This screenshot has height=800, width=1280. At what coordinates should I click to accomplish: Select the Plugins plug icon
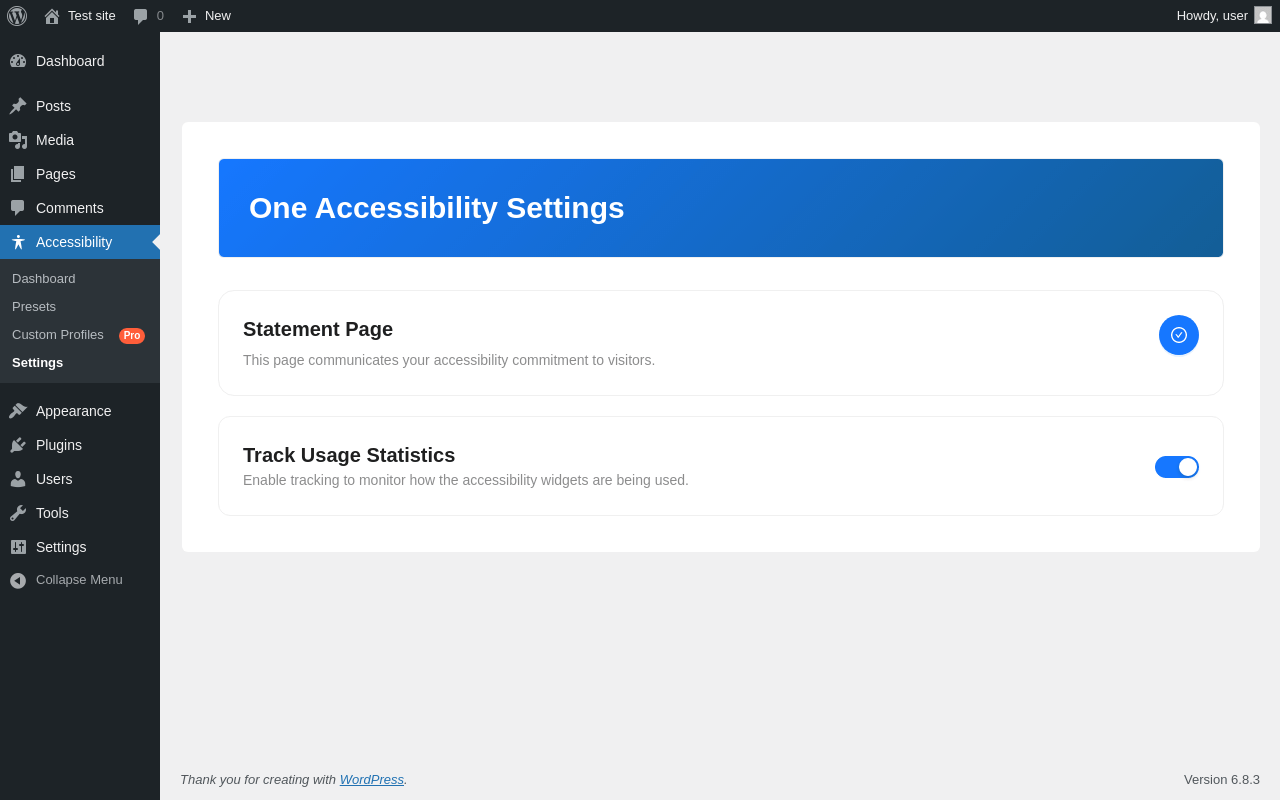18,445
